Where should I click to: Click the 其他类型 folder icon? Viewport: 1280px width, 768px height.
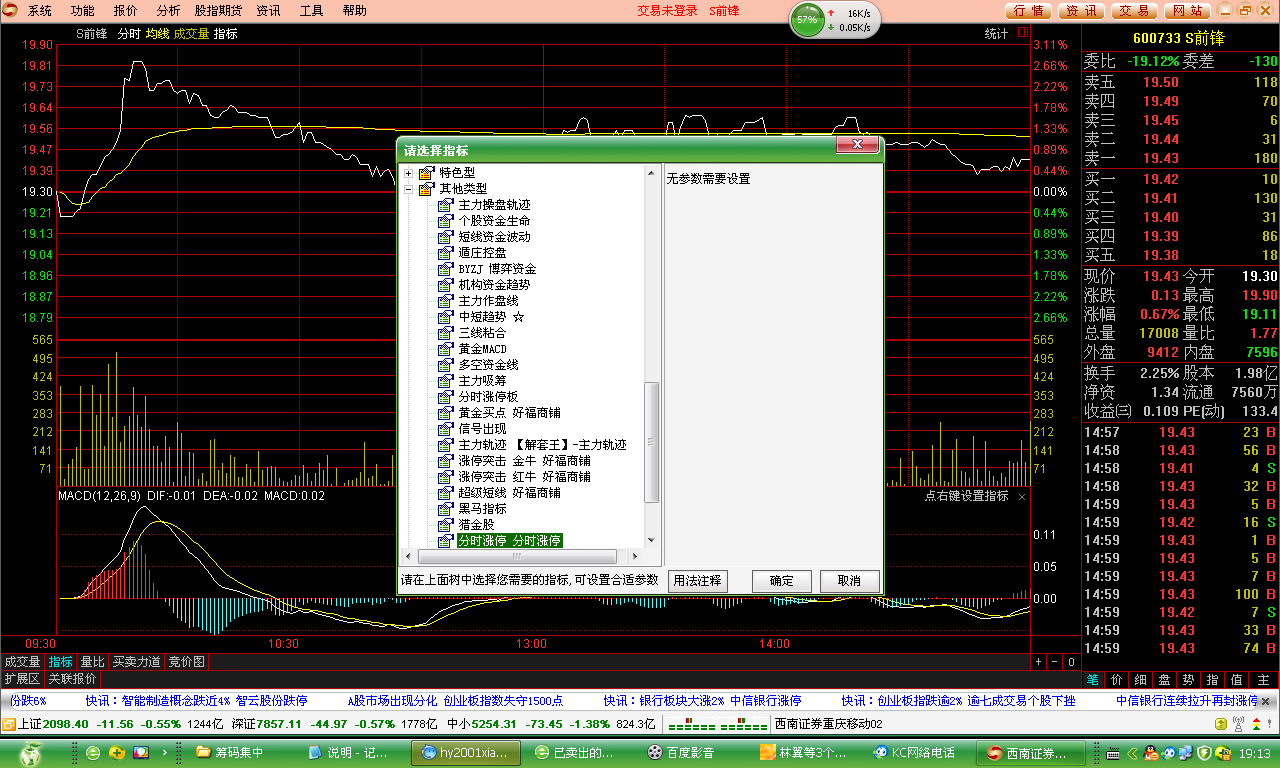pyautogui.click(x=426, y=189)
